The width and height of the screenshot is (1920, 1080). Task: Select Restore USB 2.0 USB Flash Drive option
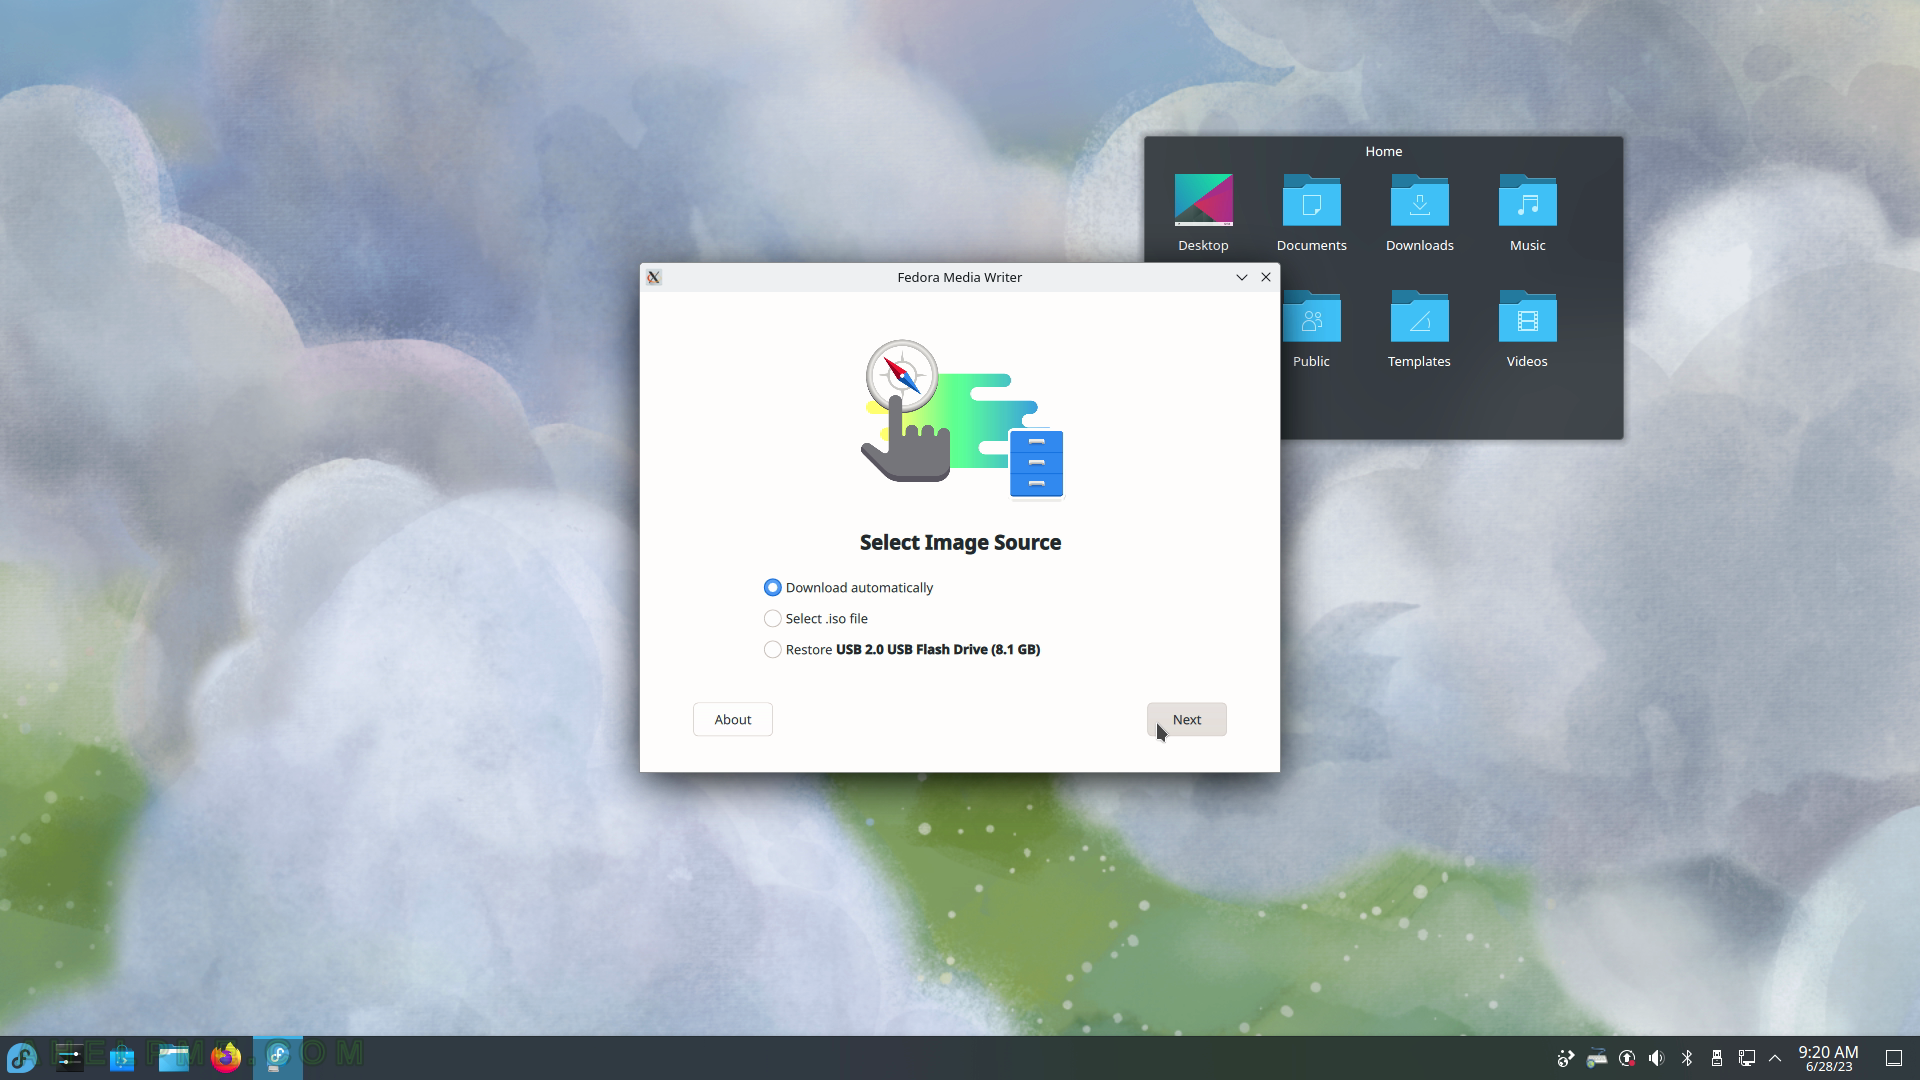902,649
